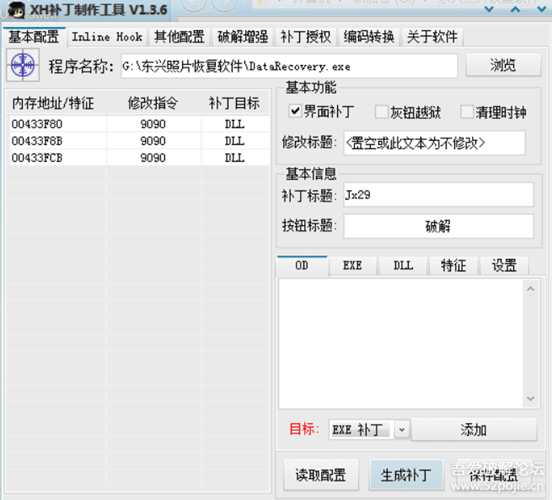
Task: Click the 程序名称 path input field
Action: [x=289, y=66]
